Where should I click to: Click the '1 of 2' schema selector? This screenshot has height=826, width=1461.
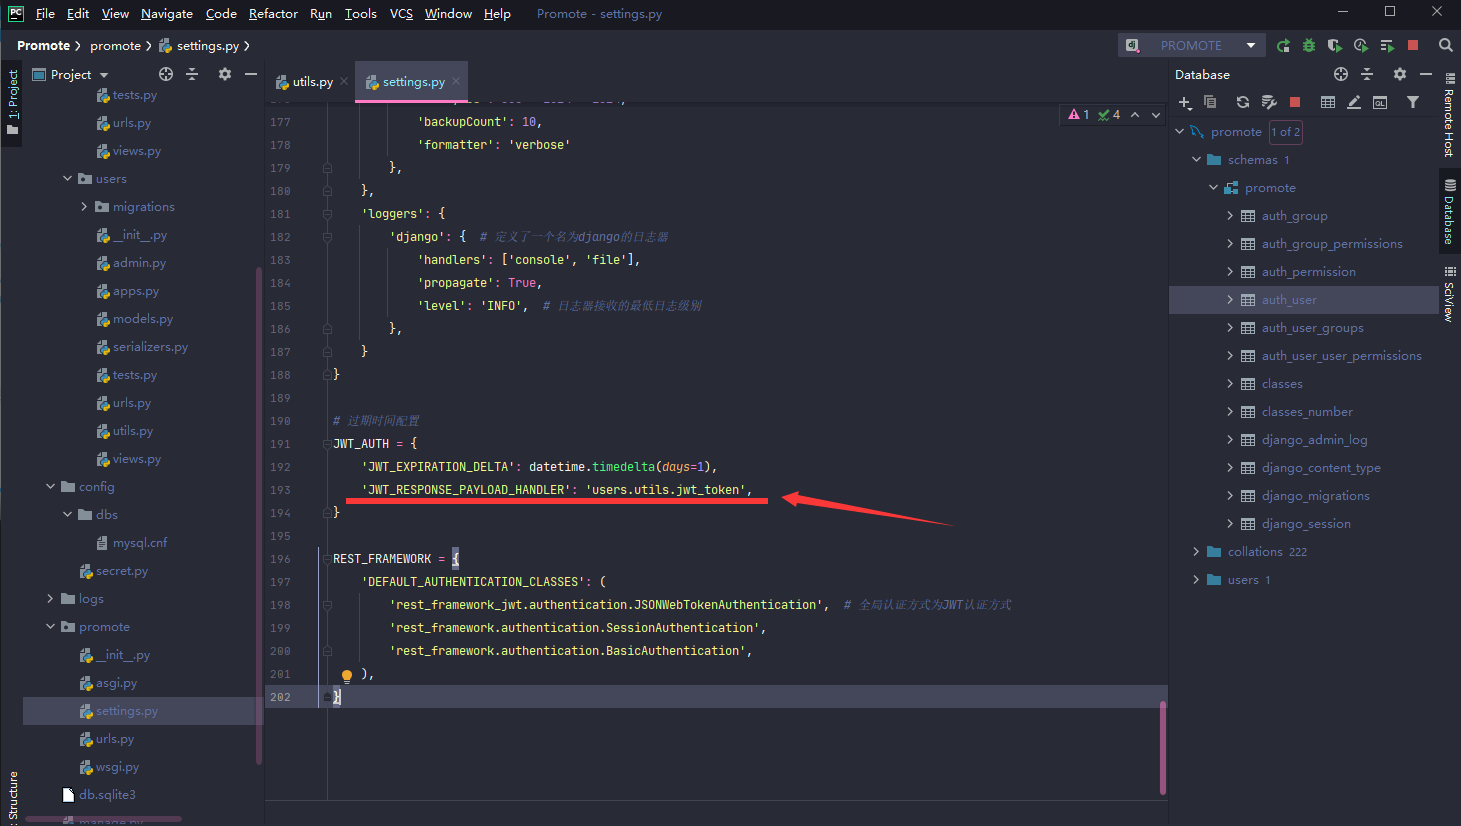click(1286, 132)
